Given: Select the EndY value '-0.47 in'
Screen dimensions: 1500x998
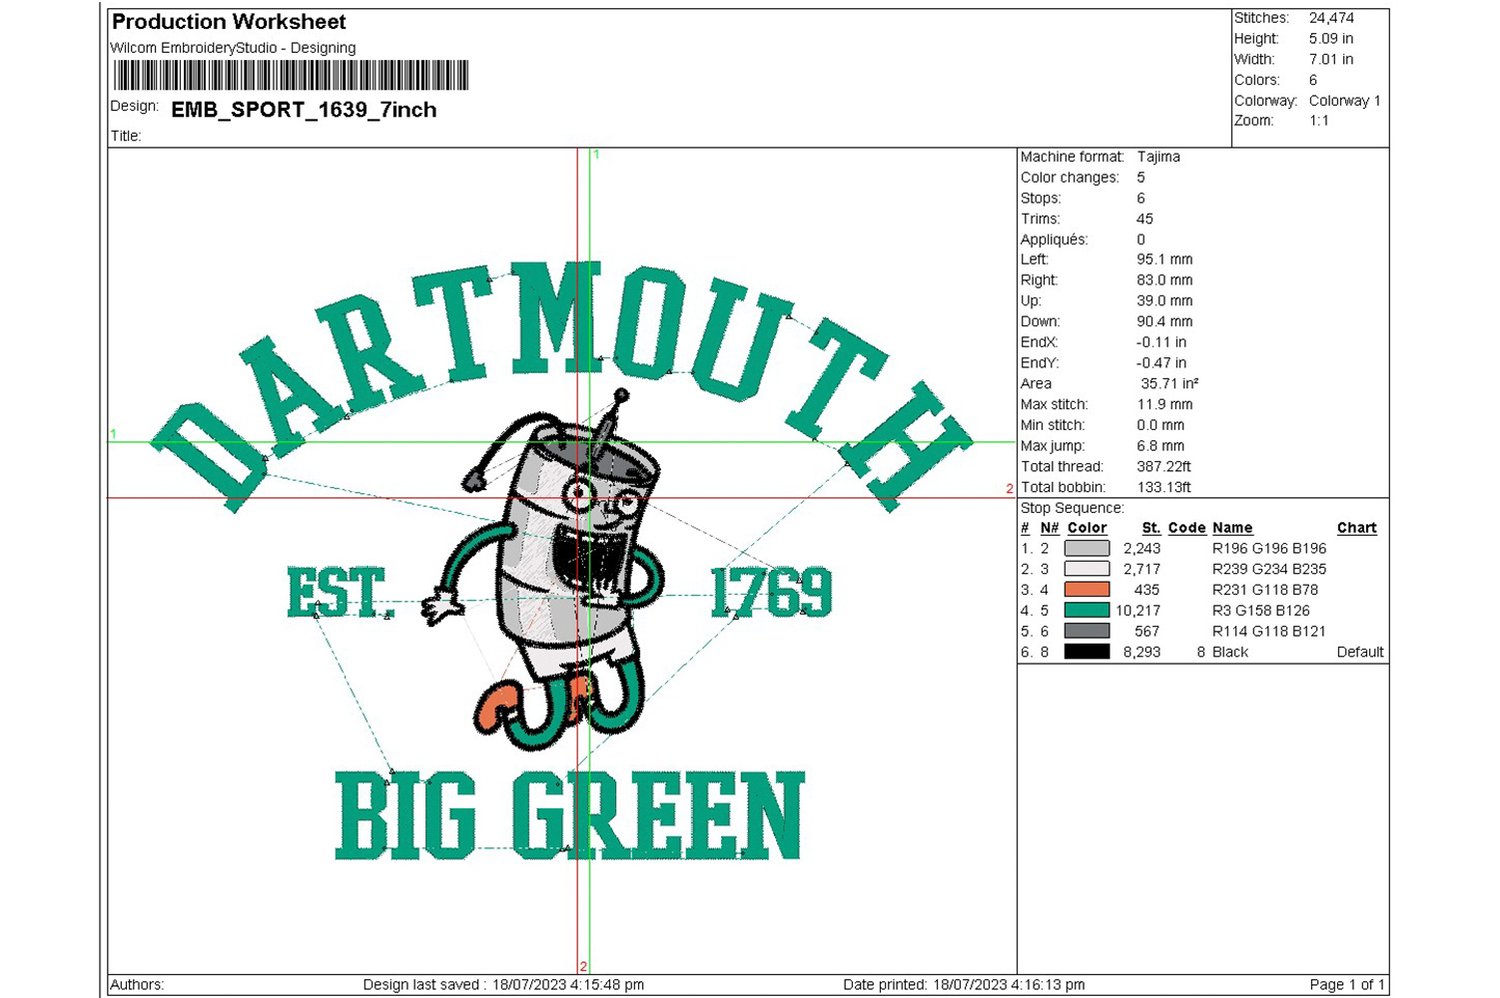Looking at the screenshot, I should click(1162, 363).
